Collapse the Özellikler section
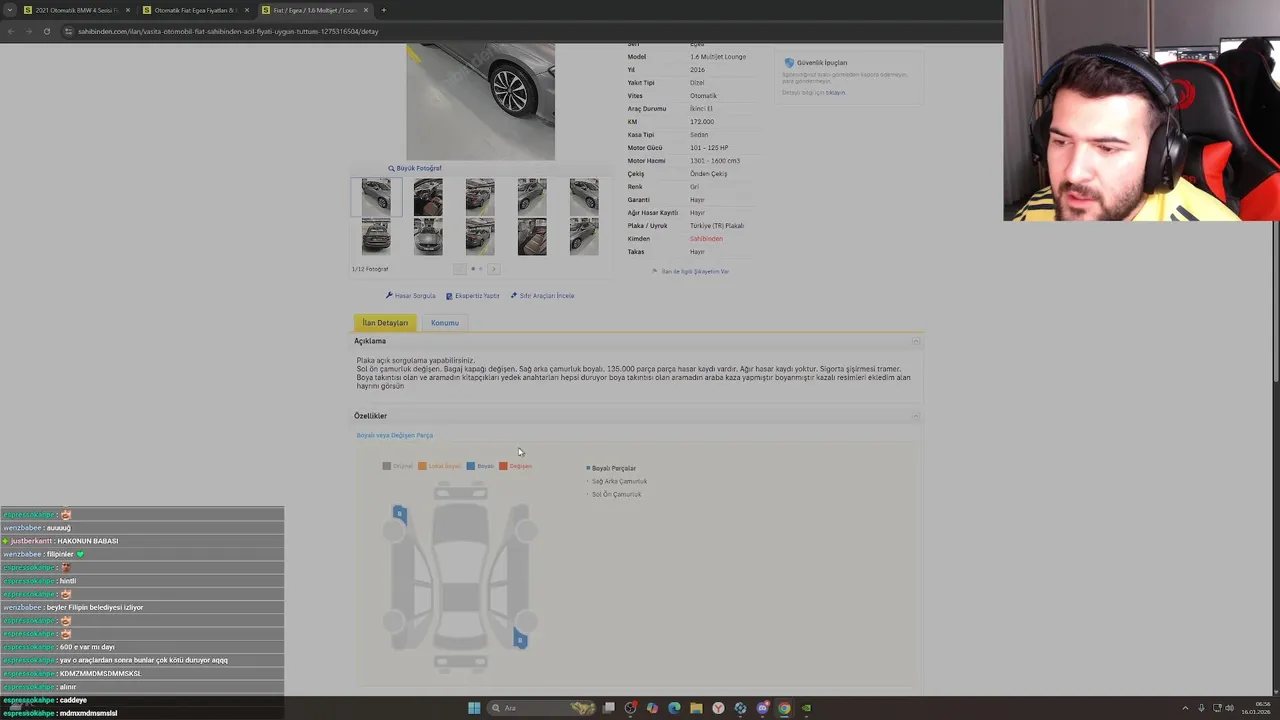1280x720 pixels. click(915, 416)
